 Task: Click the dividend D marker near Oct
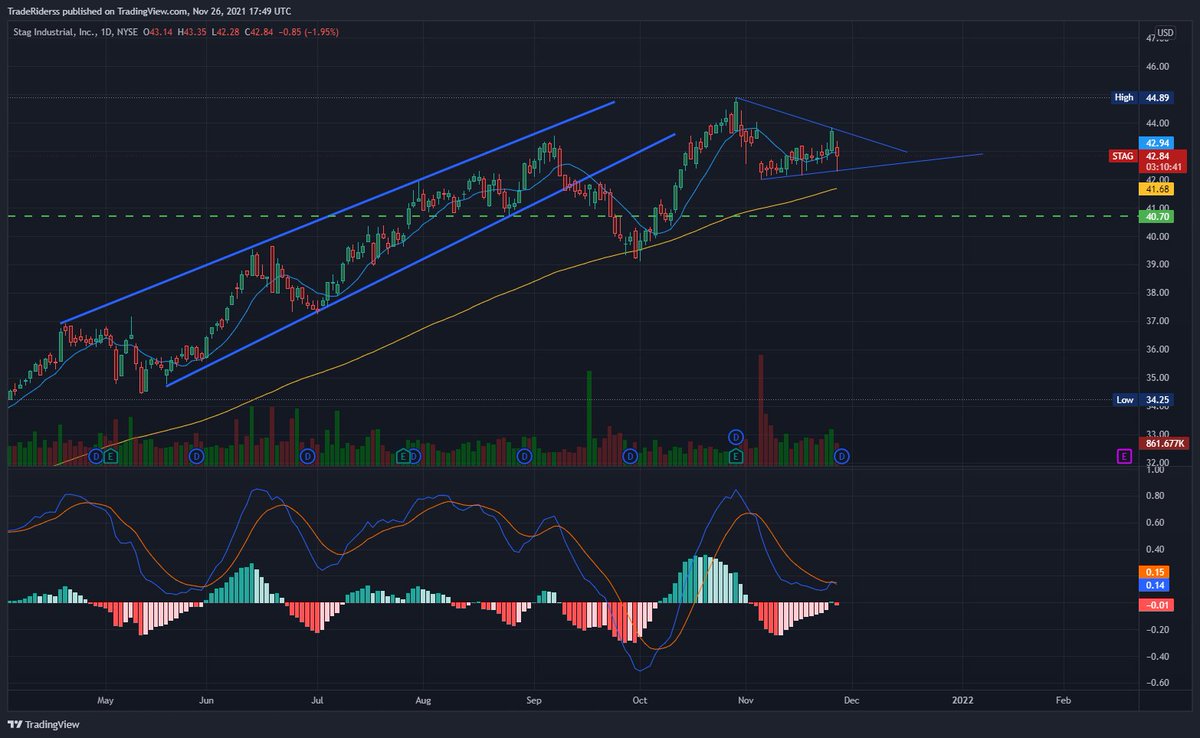point(630,456)
